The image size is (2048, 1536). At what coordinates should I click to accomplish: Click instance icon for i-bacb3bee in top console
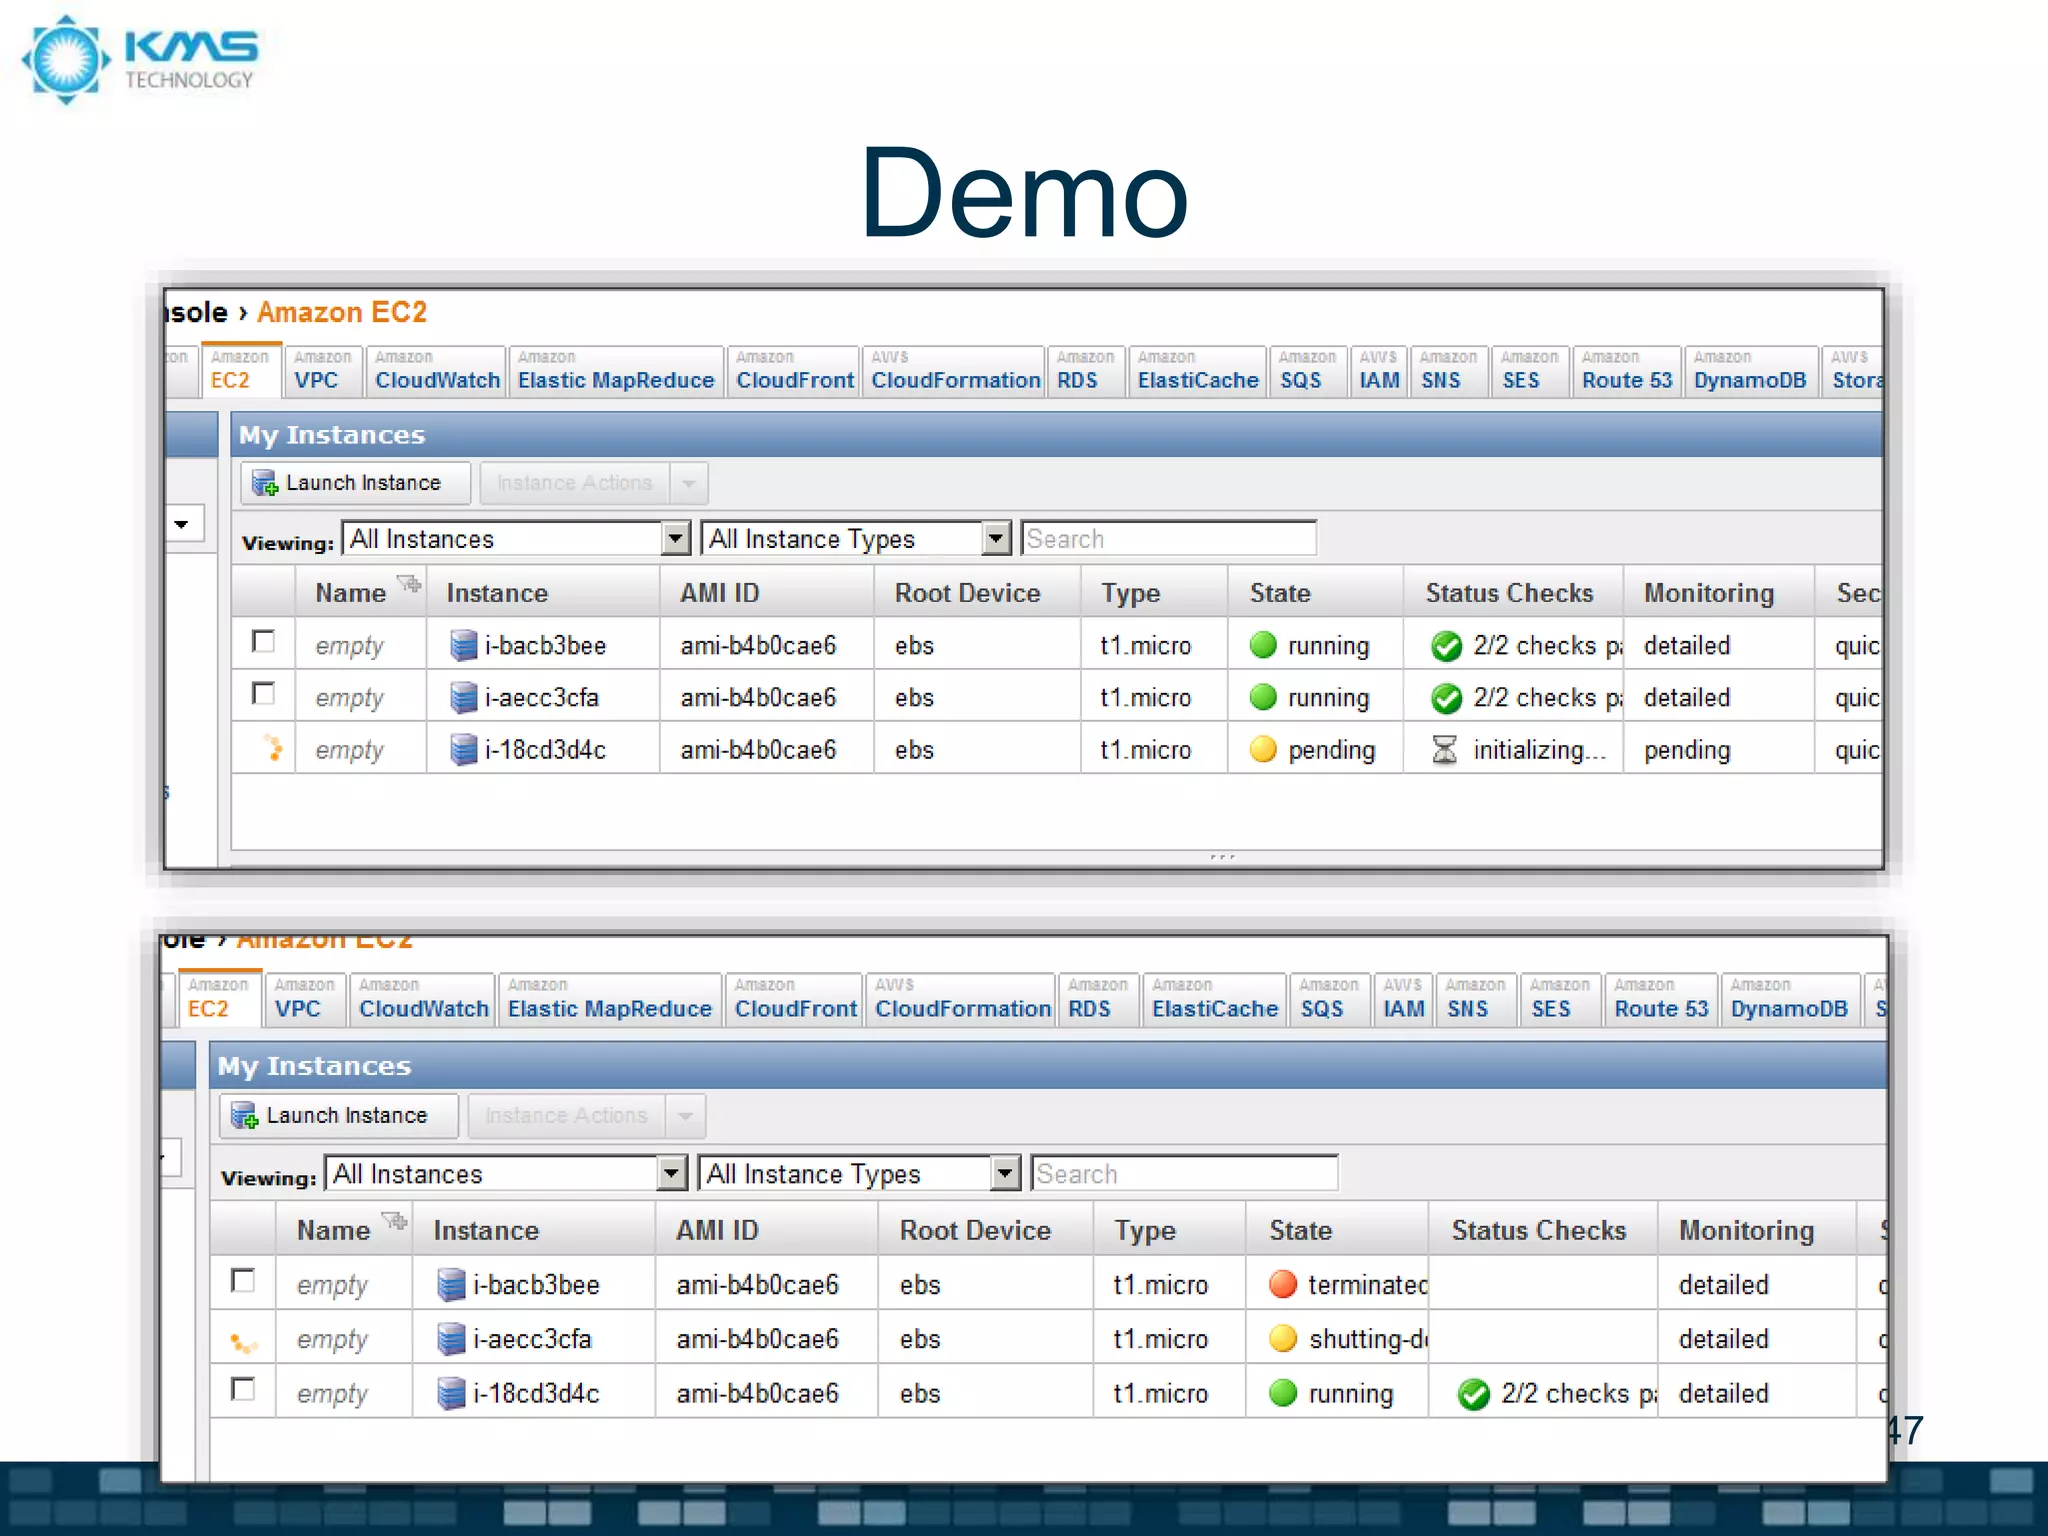463,646
